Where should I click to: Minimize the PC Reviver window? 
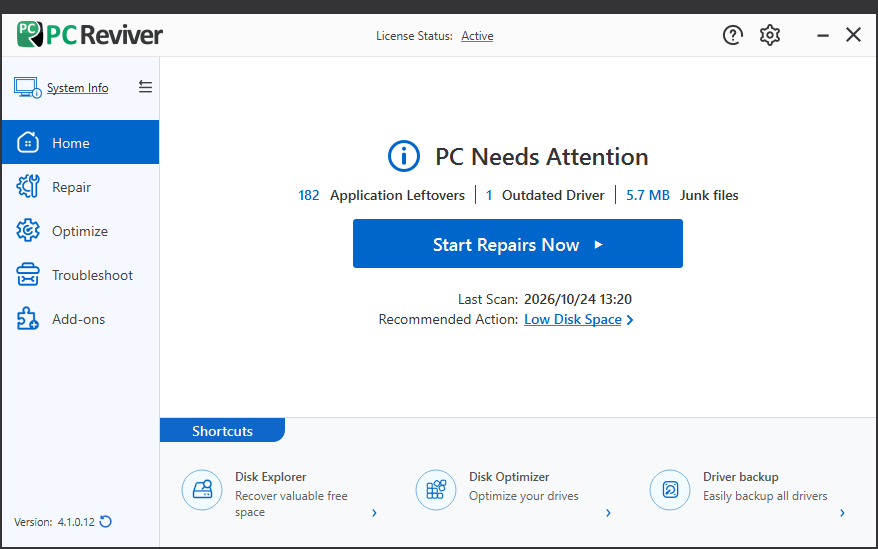[x=823, y=35]
